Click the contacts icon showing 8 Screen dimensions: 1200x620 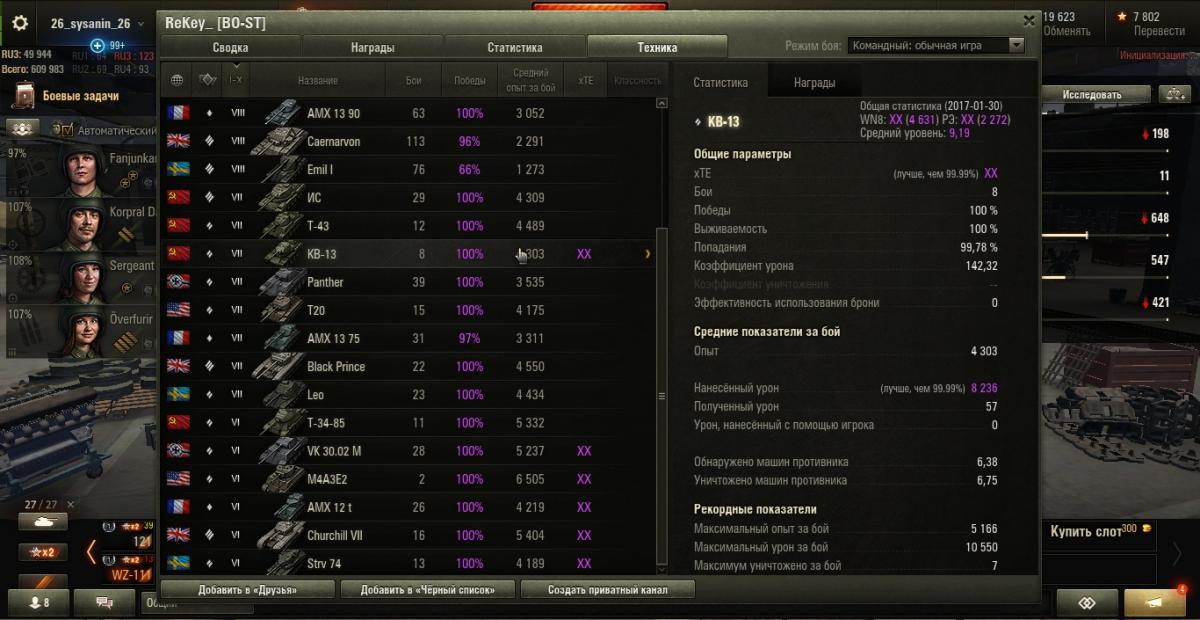tap(40, 602)
